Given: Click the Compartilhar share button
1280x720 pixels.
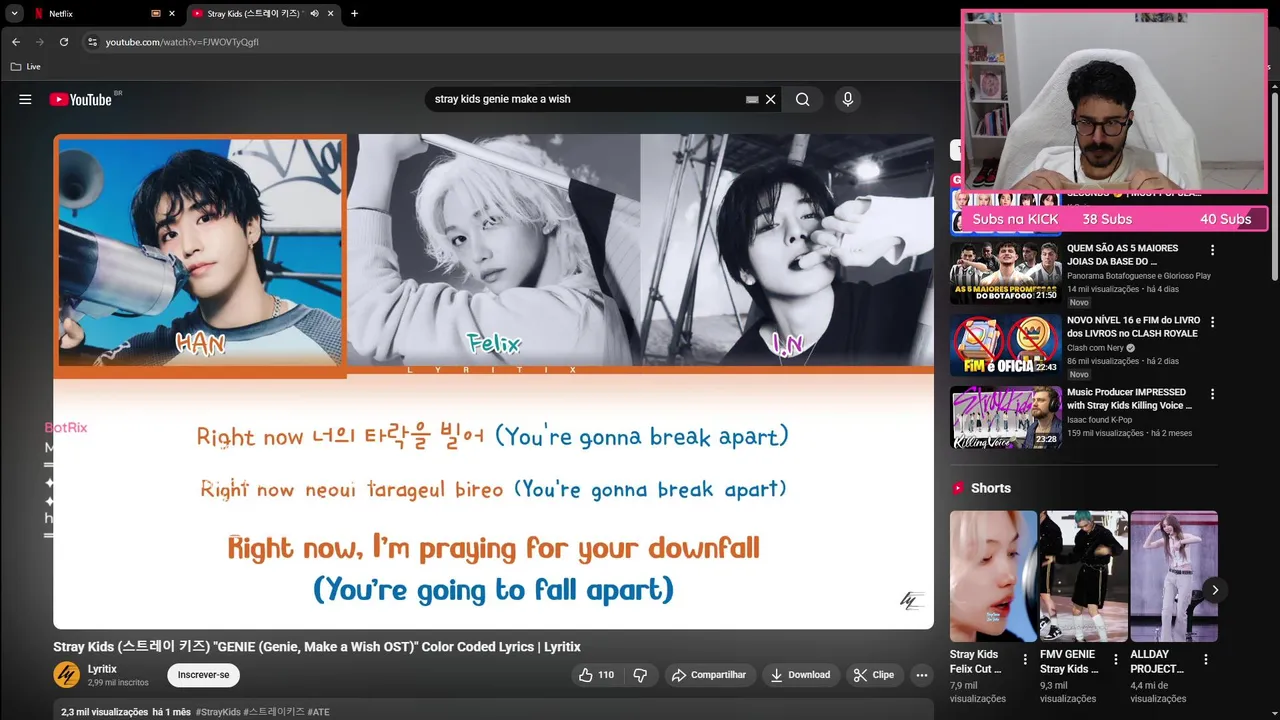Looking at the screenshot, I should point(709,675).
